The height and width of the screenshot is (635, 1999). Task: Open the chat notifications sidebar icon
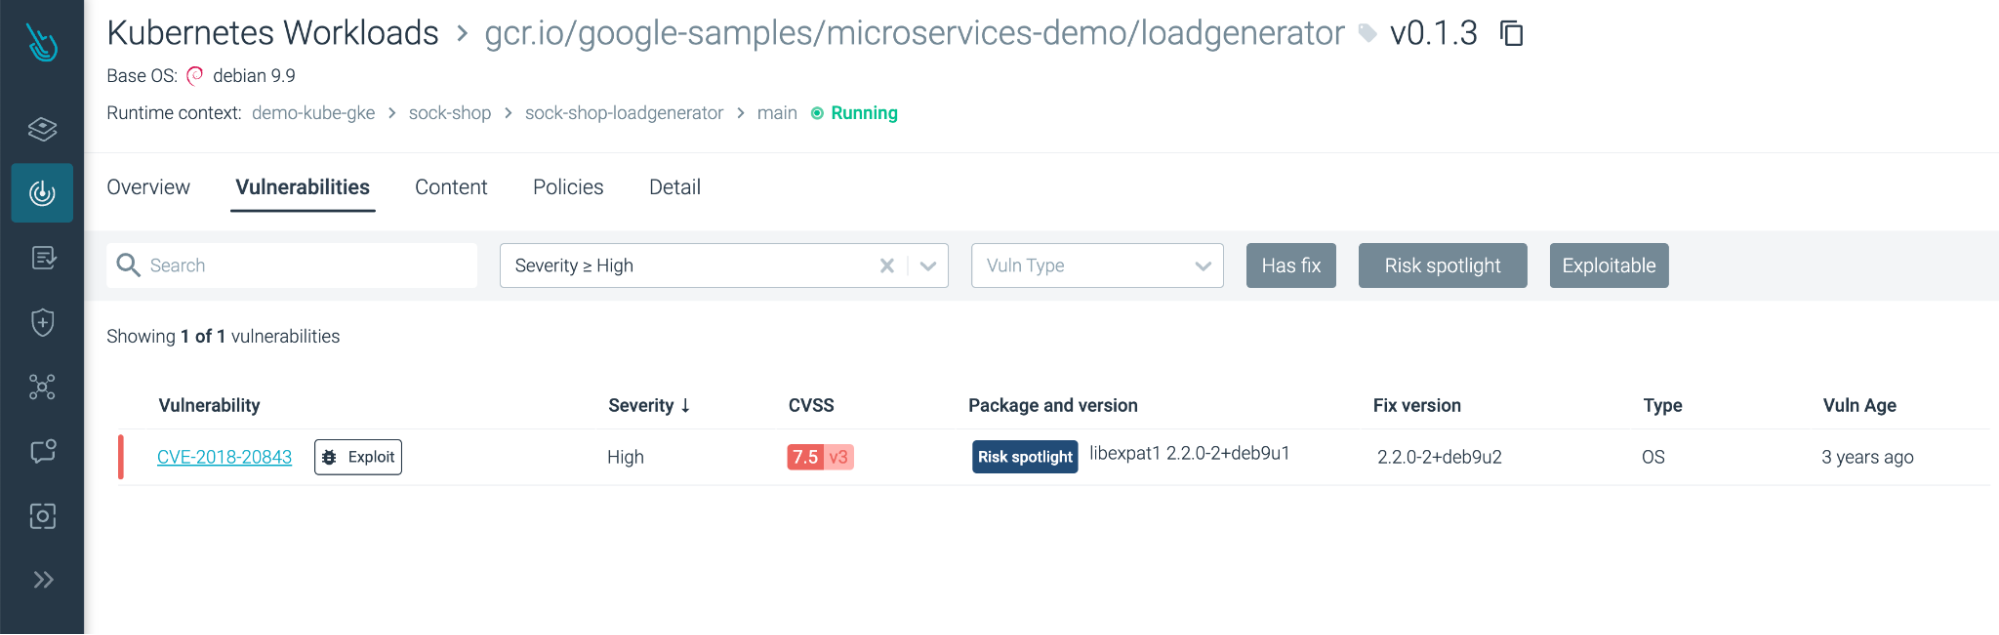(x=42, y=451)
